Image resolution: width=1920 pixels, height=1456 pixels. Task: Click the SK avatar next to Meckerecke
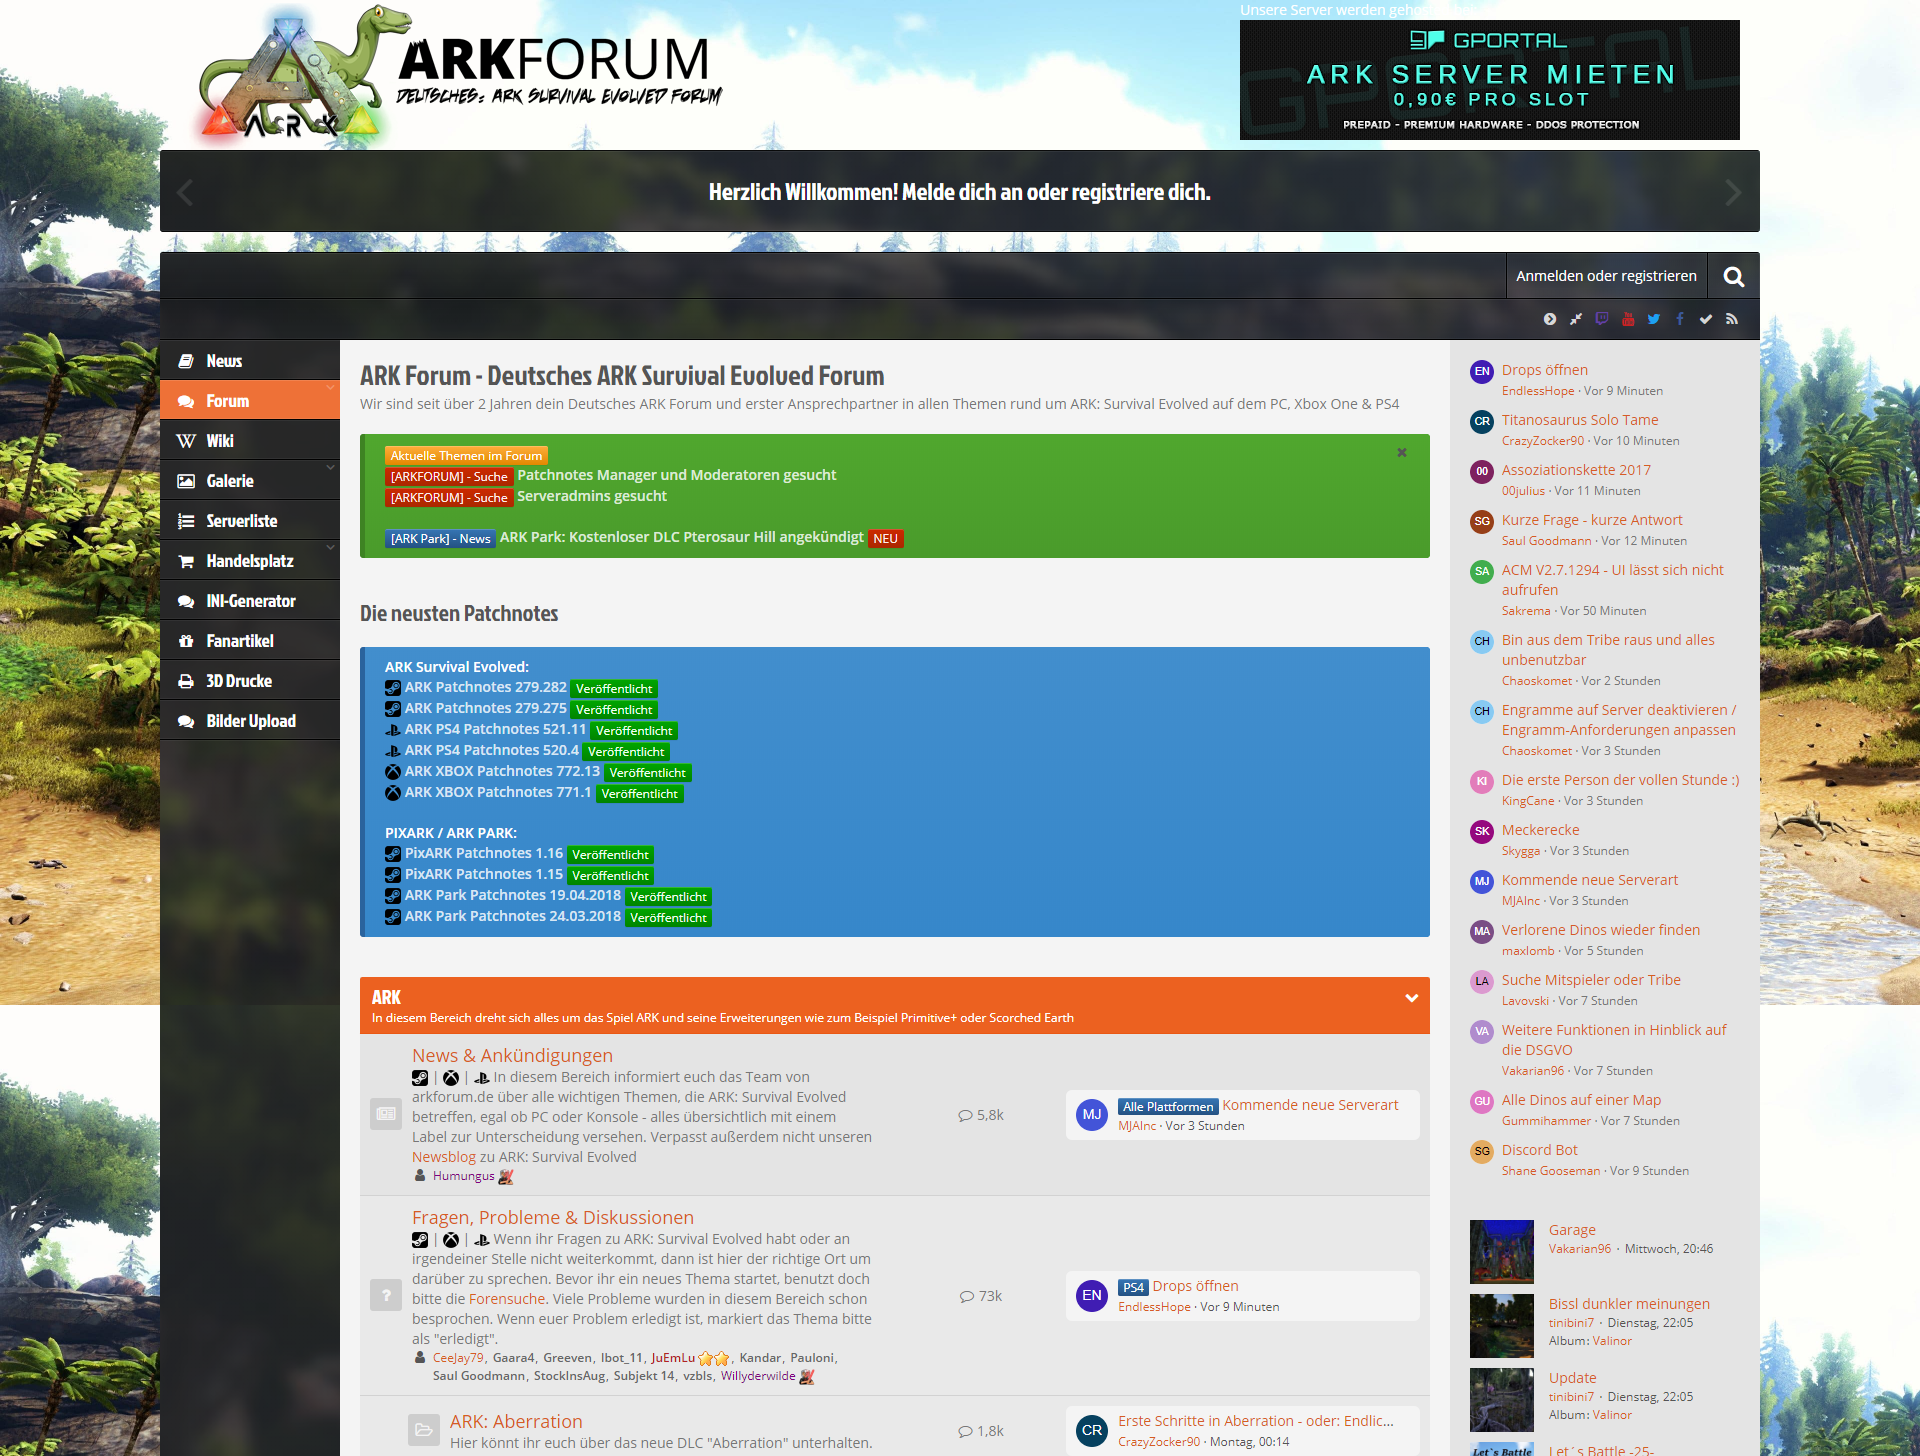1482,831
